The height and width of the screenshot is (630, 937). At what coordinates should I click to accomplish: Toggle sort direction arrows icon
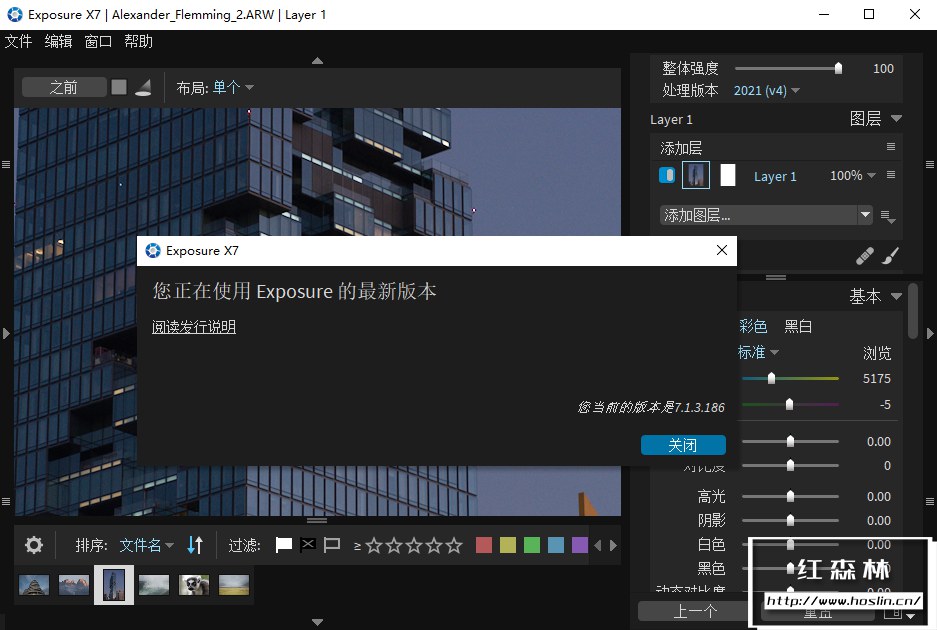click(195, 545)
